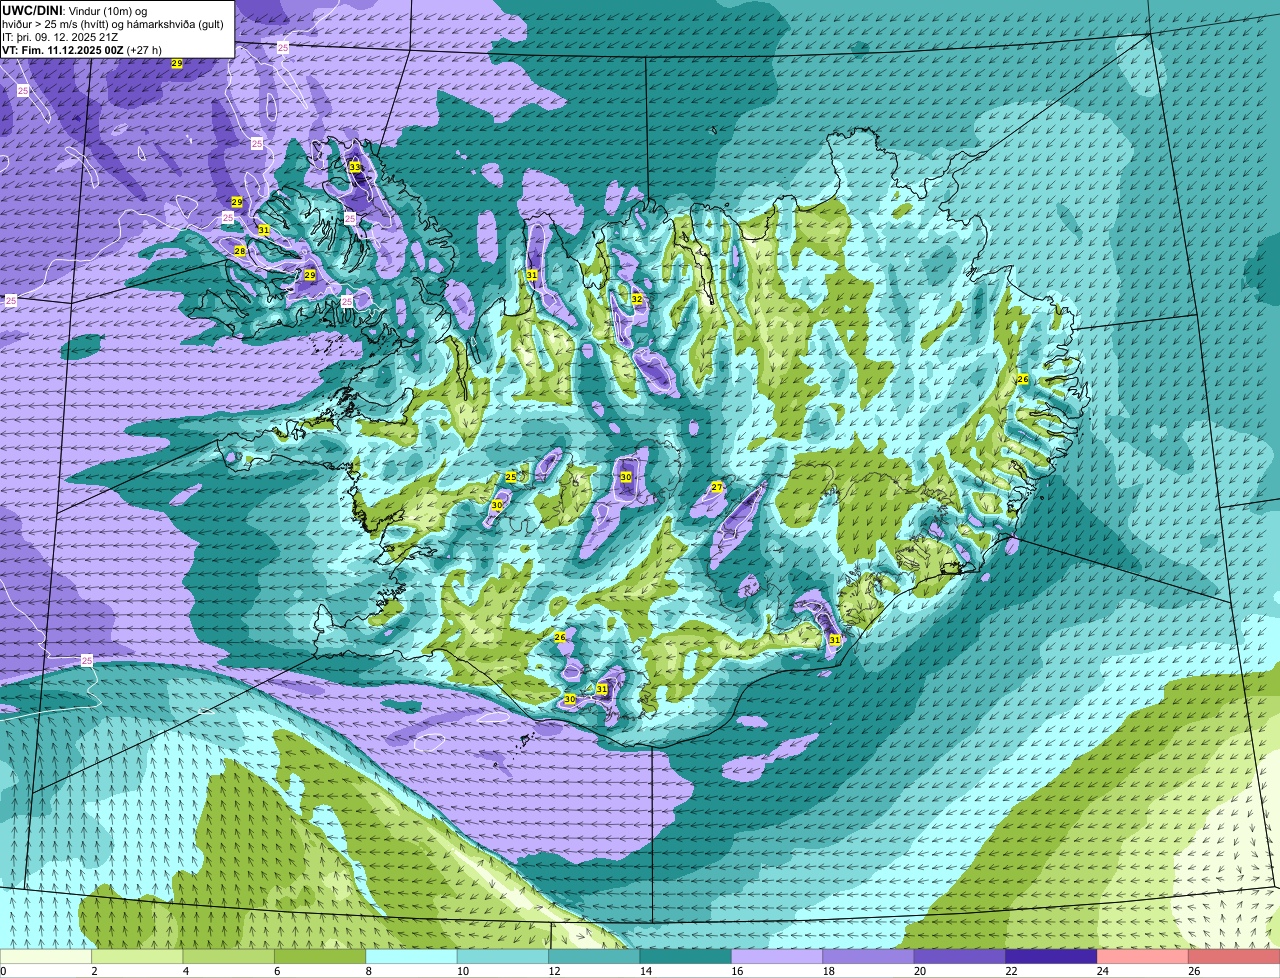Click the 0–2 m/s pale yellow legend swatch

coord(46,956)
